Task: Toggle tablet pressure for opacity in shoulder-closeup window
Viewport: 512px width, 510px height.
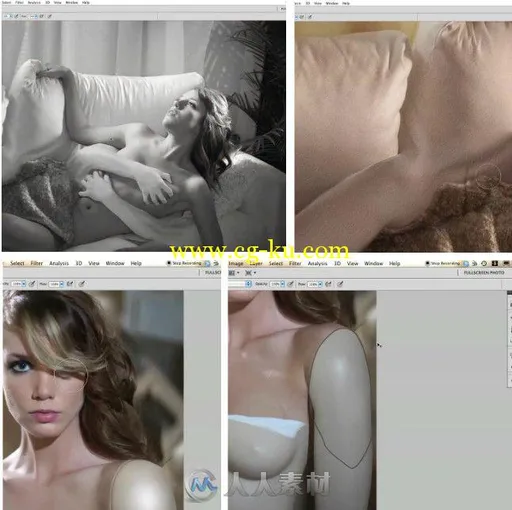Action: click(290, 284)
